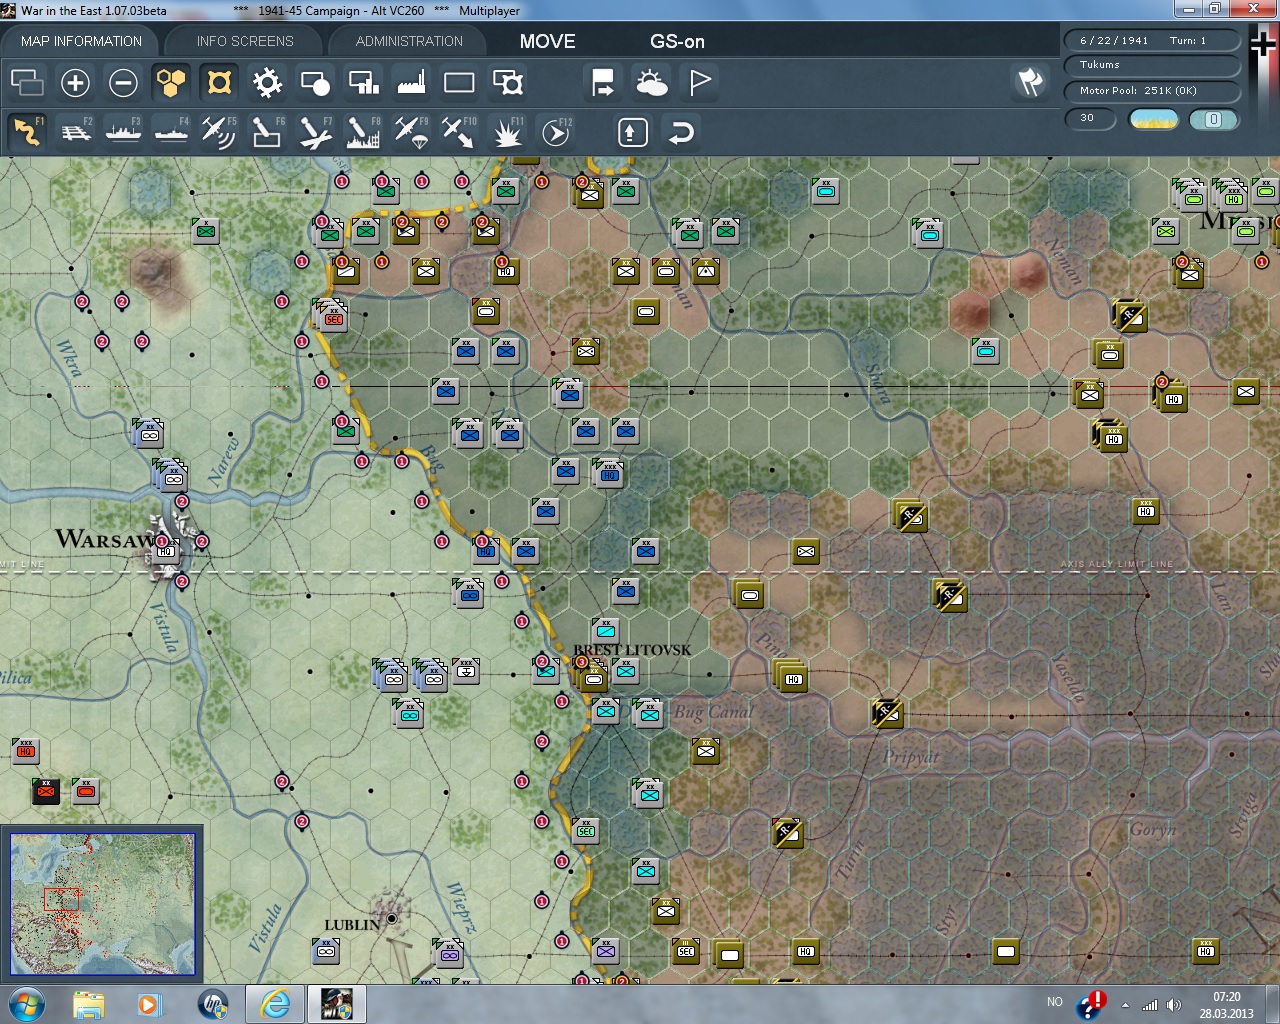Click the volume speaker tray icon
Viewport: 1280px width, 1024px height.
[x=1174, y=1005]
